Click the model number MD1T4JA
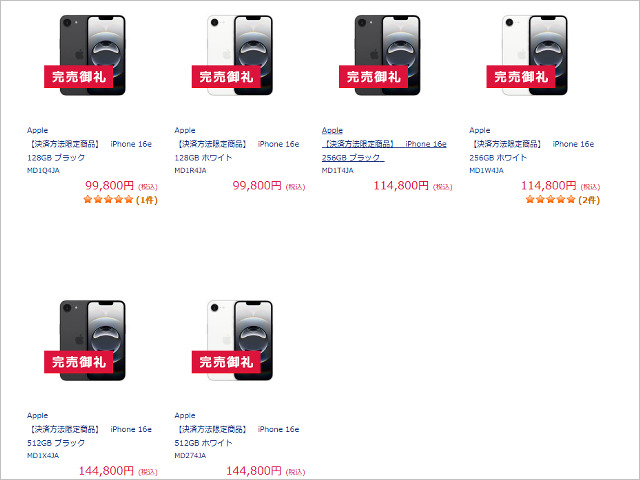The image size is (640, 480). coord(338,170)
